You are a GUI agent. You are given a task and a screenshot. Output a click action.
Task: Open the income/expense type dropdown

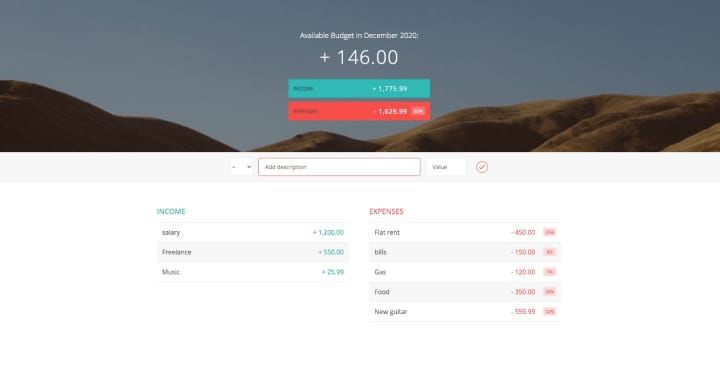point(242,167)
